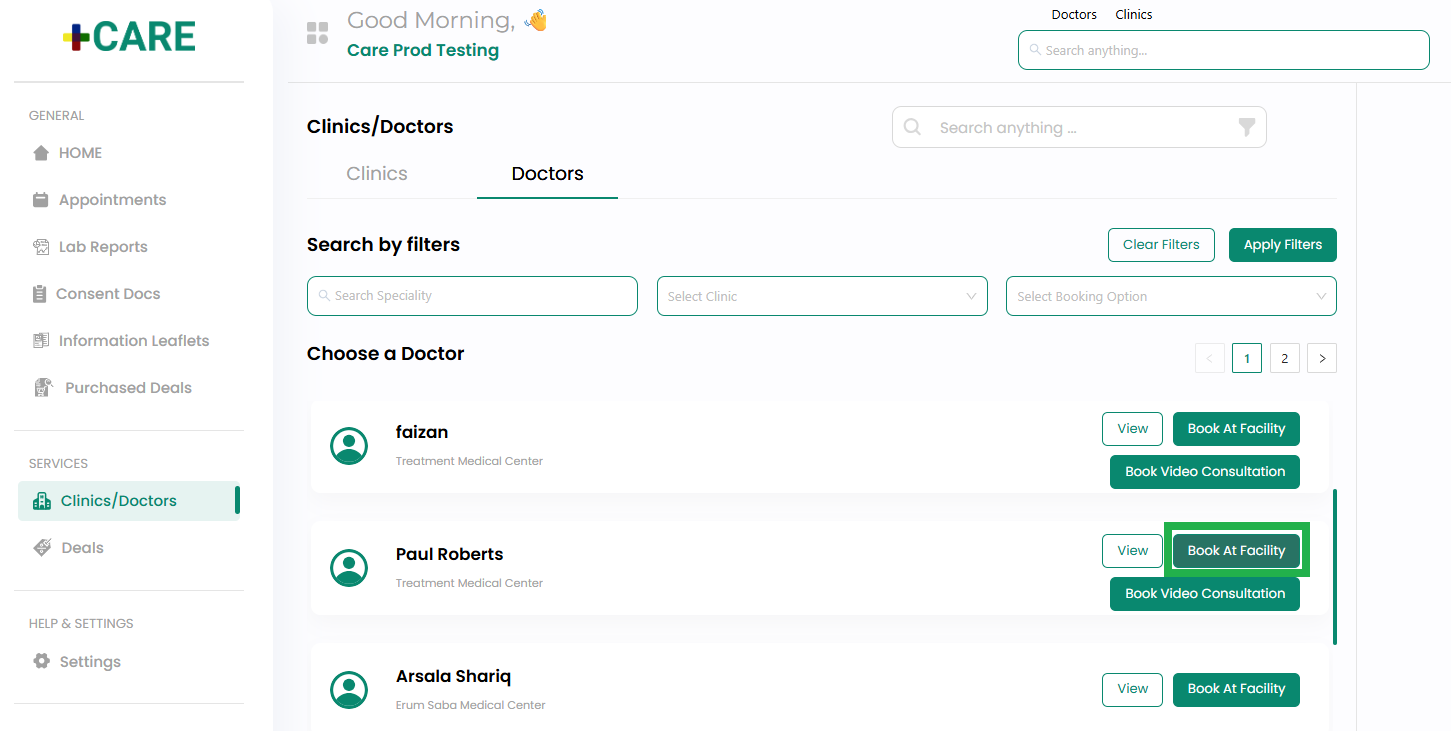This screenshot has width=1451, height=731.
Task: Click the top Search anything field
Action: click(x=1223, y=50)
